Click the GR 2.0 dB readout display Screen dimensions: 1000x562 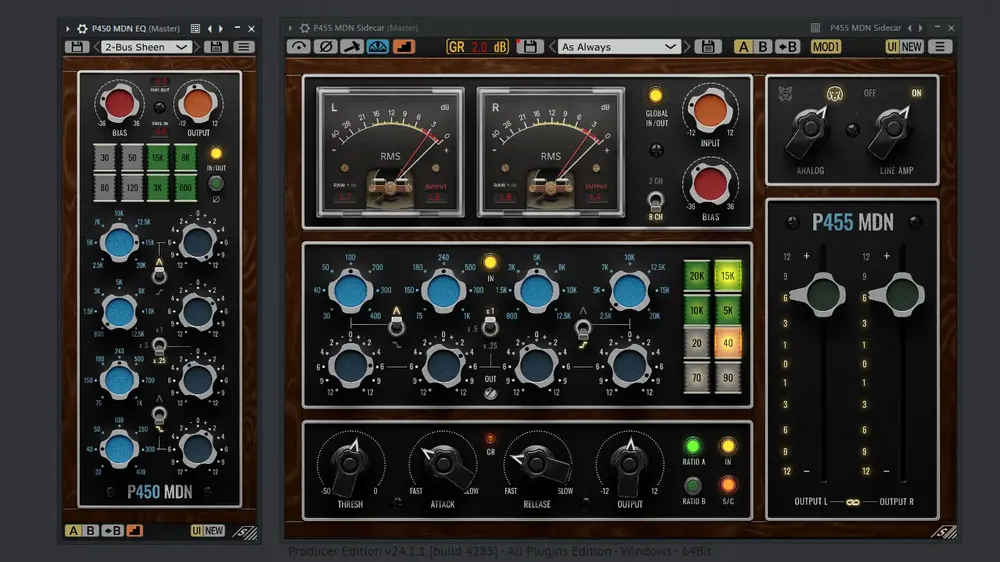point(477,47)
